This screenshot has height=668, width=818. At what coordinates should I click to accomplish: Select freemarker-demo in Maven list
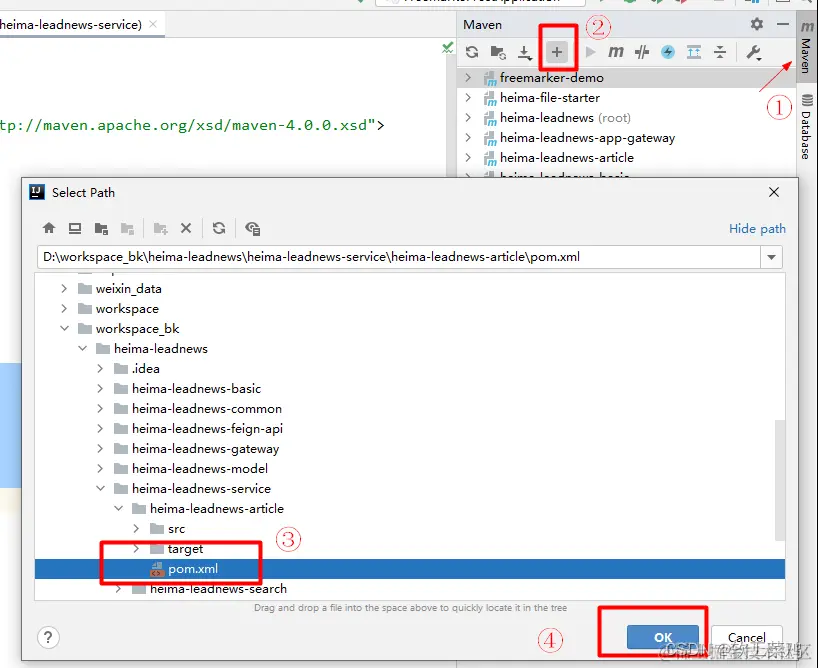coord(551,78)
